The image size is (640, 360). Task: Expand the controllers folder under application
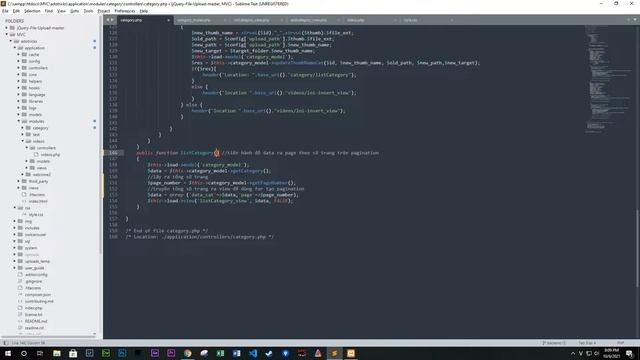[x=19, y=68]
